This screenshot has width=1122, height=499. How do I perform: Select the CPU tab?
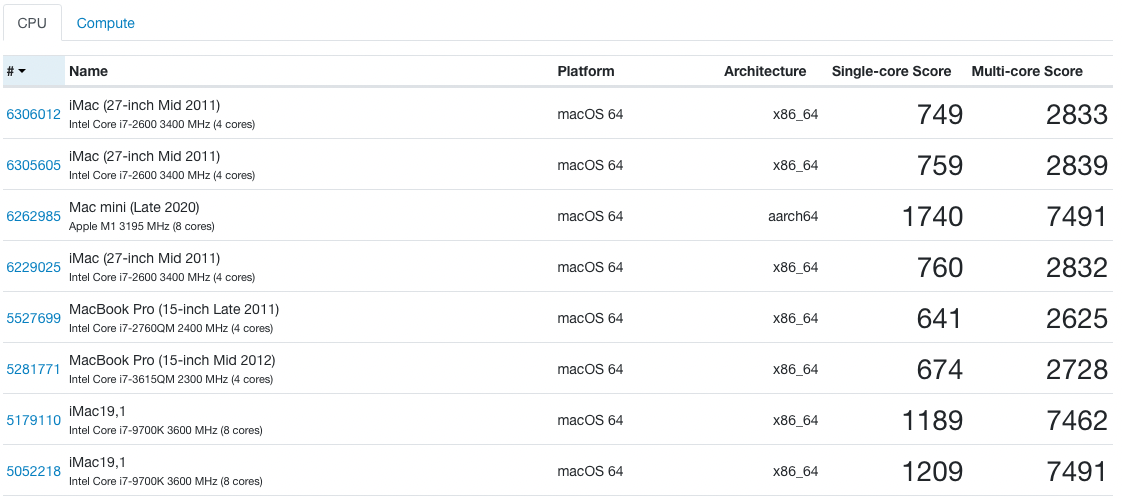(x=32, y=23)
